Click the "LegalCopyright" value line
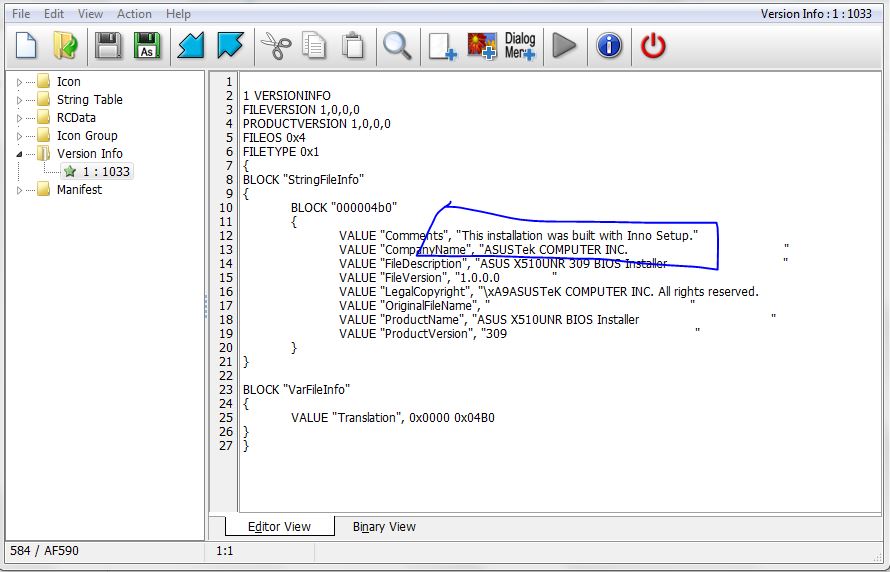890x572 pixels. (x=549, y=292)
